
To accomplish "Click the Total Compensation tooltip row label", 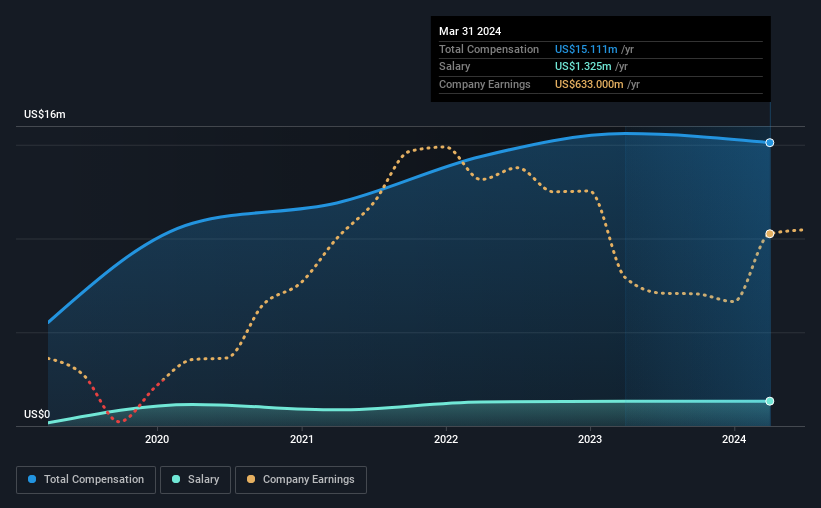I will [489, 49].
